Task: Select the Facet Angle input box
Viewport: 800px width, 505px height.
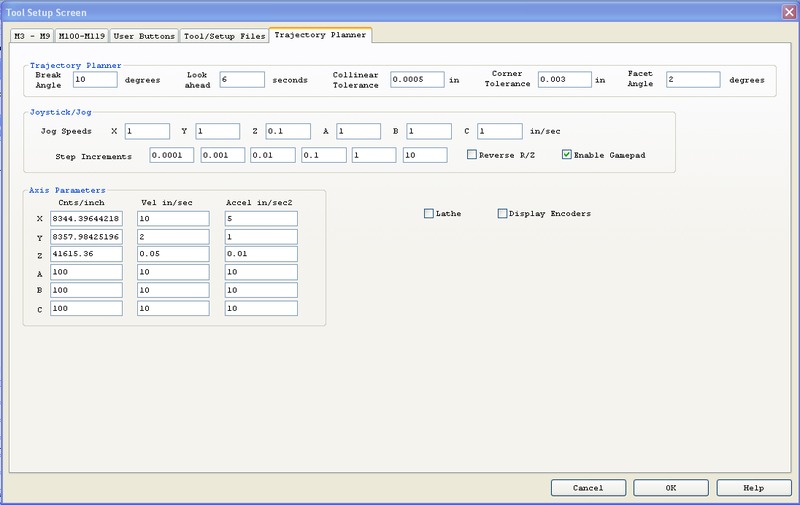Action: click(692, 79)
